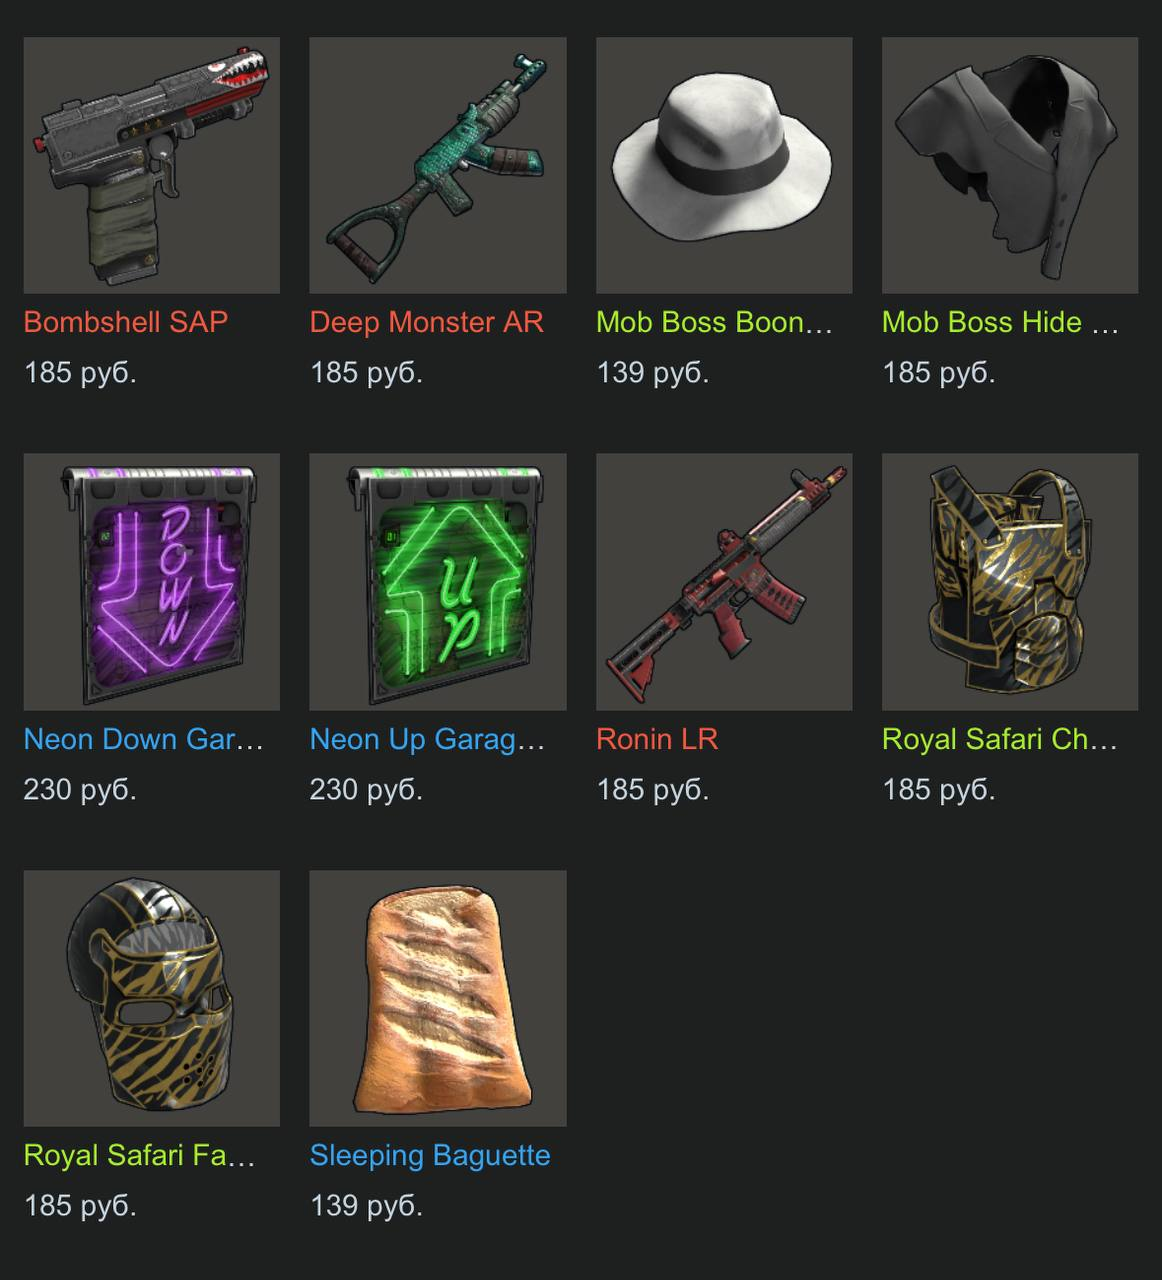Screen dimensions: 1162x1280
Task: Click the Royal Safari Fa… title link
Action: point(140,1155)
